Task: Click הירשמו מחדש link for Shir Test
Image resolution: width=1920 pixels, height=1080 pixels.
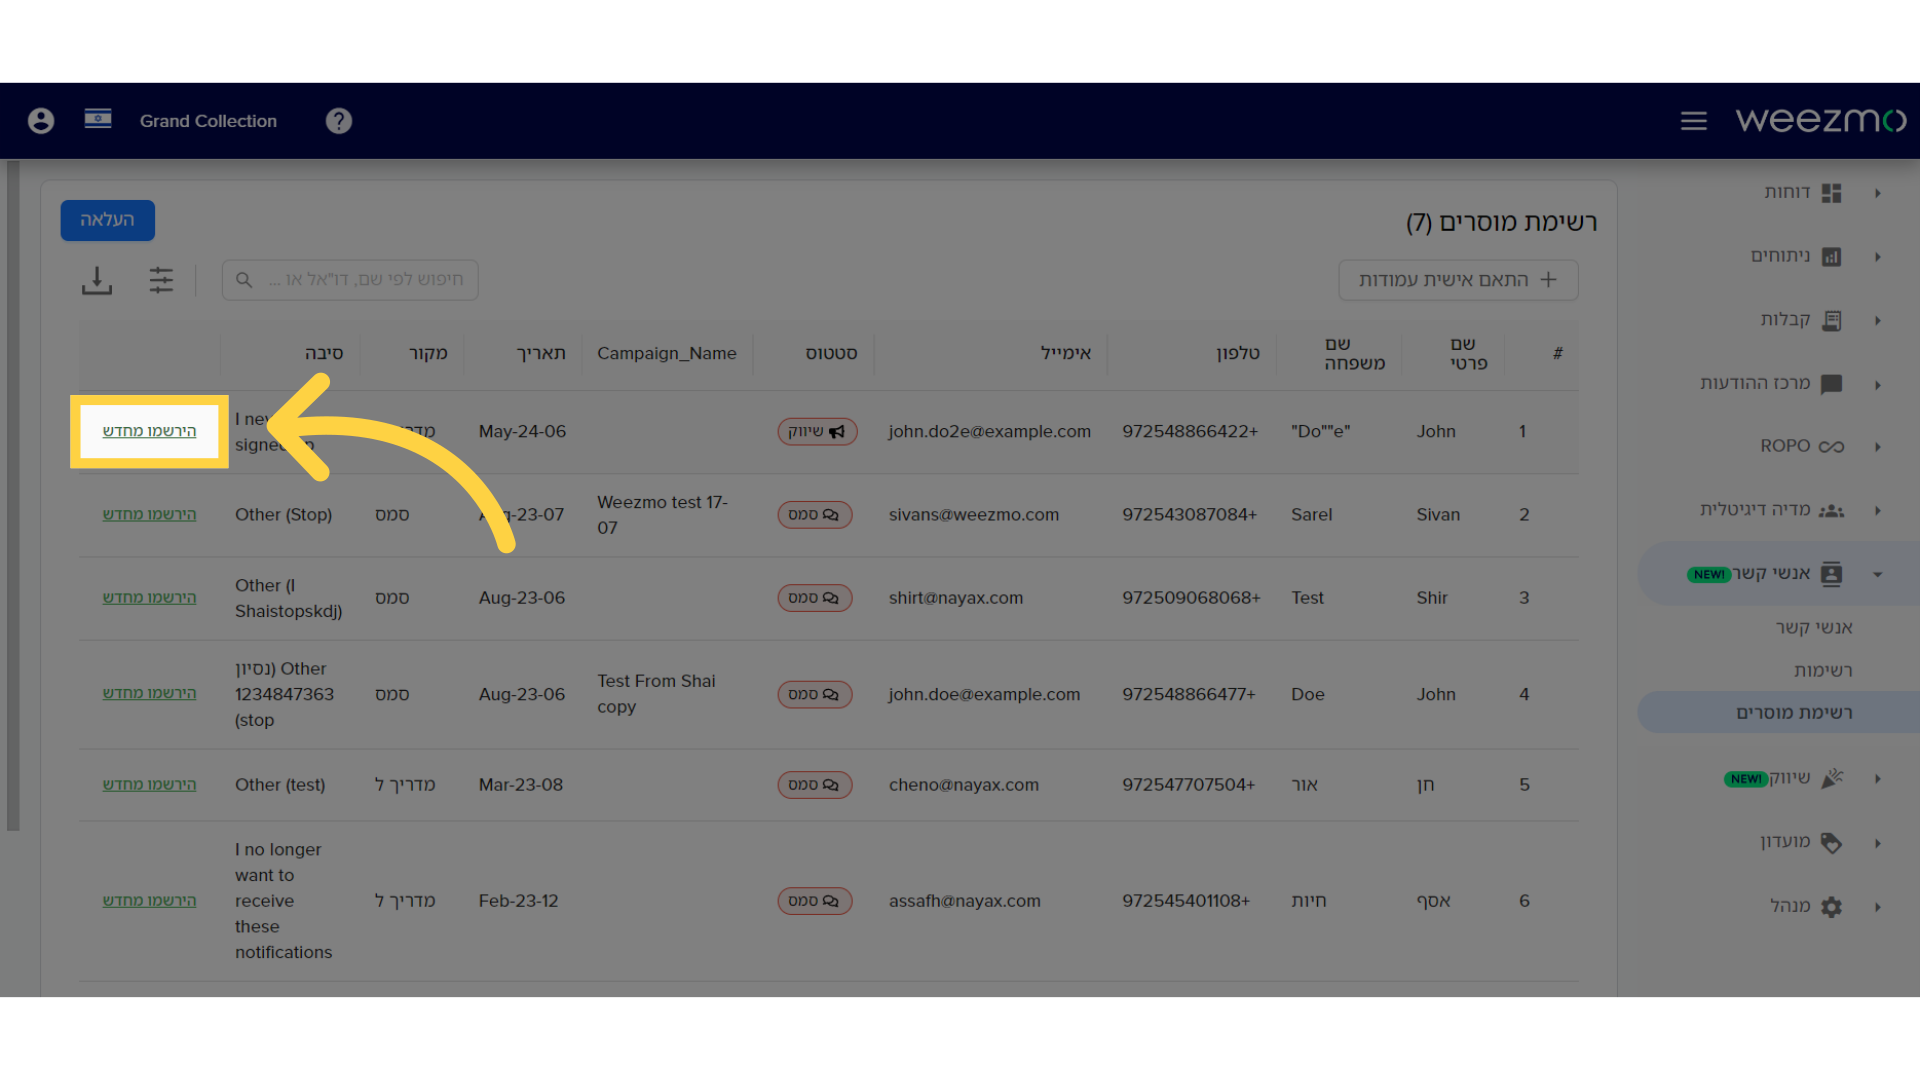Action: coord(149,597)
